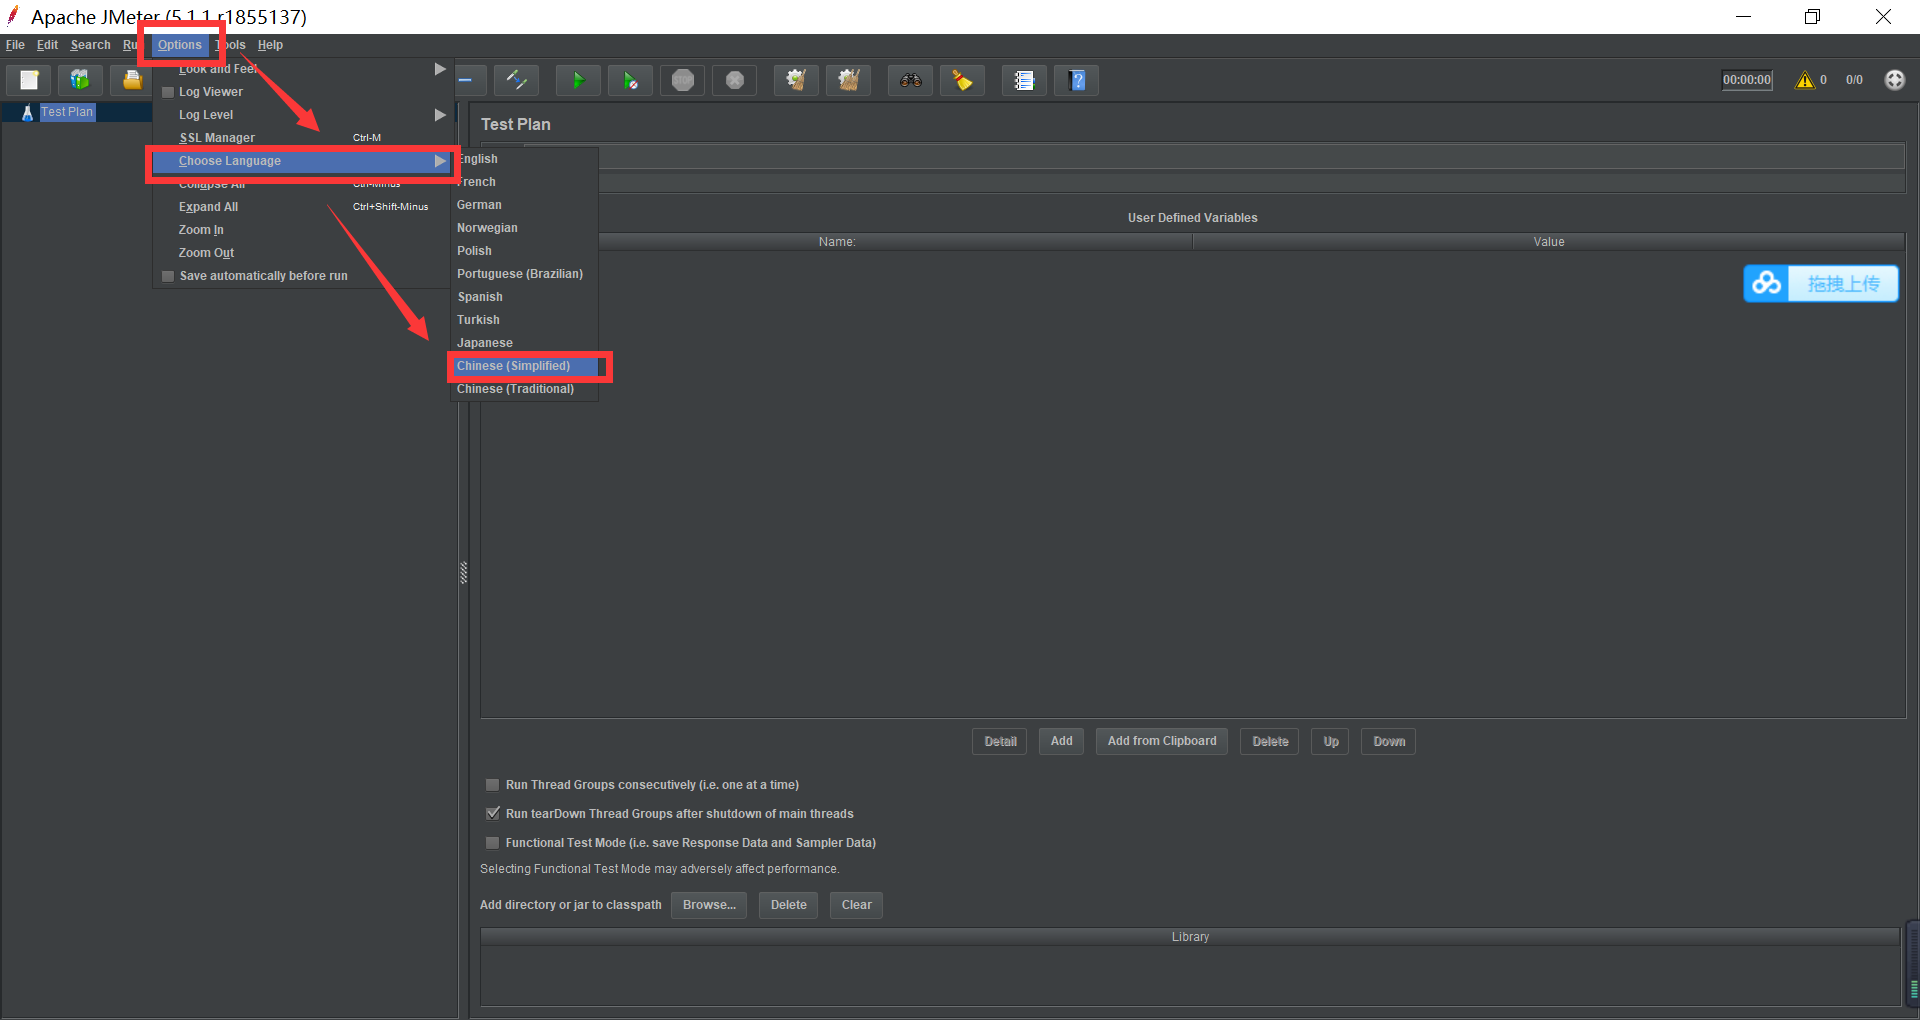Click Delete button next to Add from Clipboard
The image size is (1920, 1020).
pyautogui.click(x=1270, y=741)
